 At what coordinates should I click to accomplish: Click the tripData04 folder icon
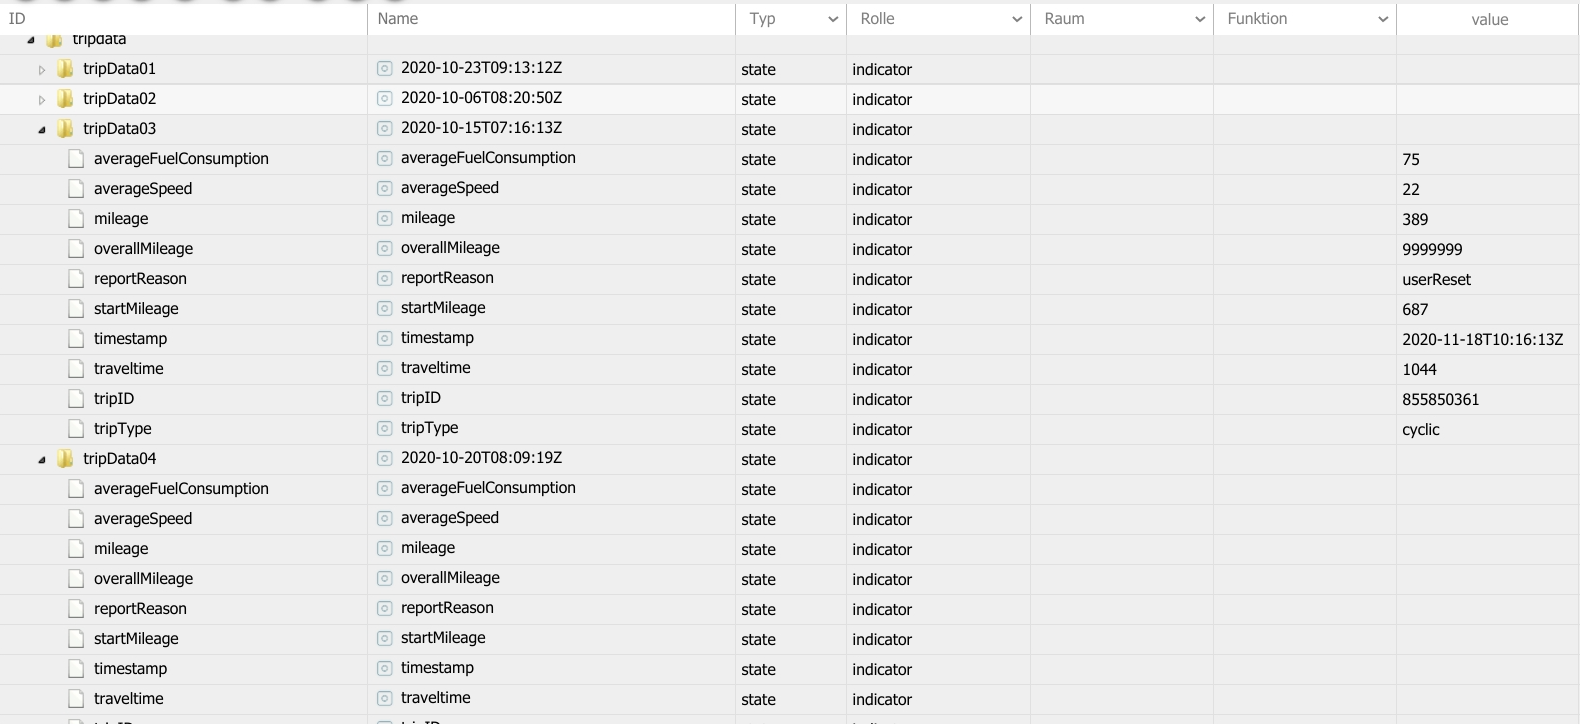pos(66,459)
